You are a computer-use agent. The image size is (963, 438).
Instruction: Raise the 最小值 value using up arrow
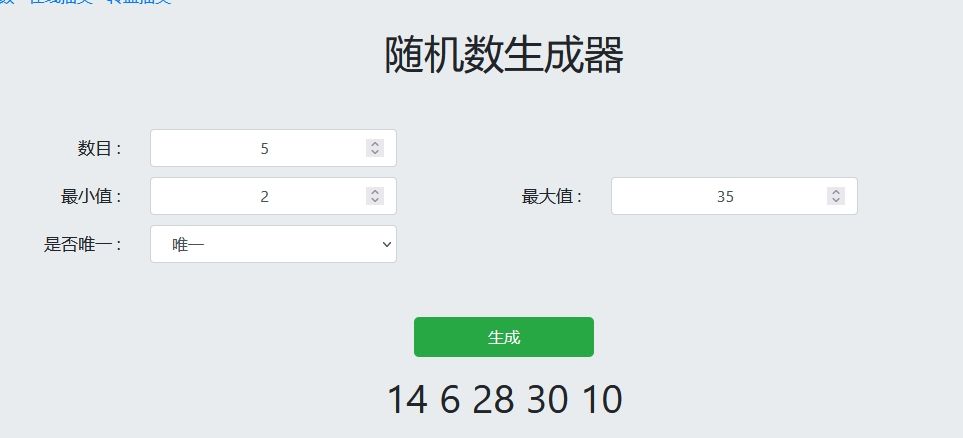(x=375, y=192)
